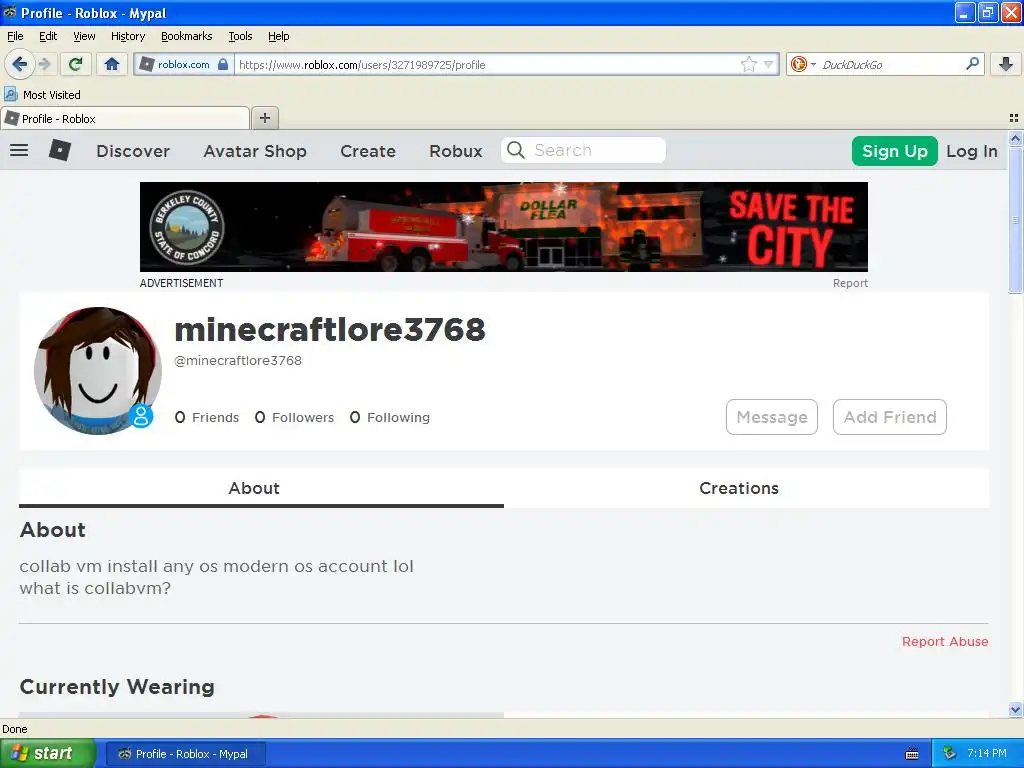Screen dimensions: 1024x768
Task: Open the File menu
Action: coord(15,36)
